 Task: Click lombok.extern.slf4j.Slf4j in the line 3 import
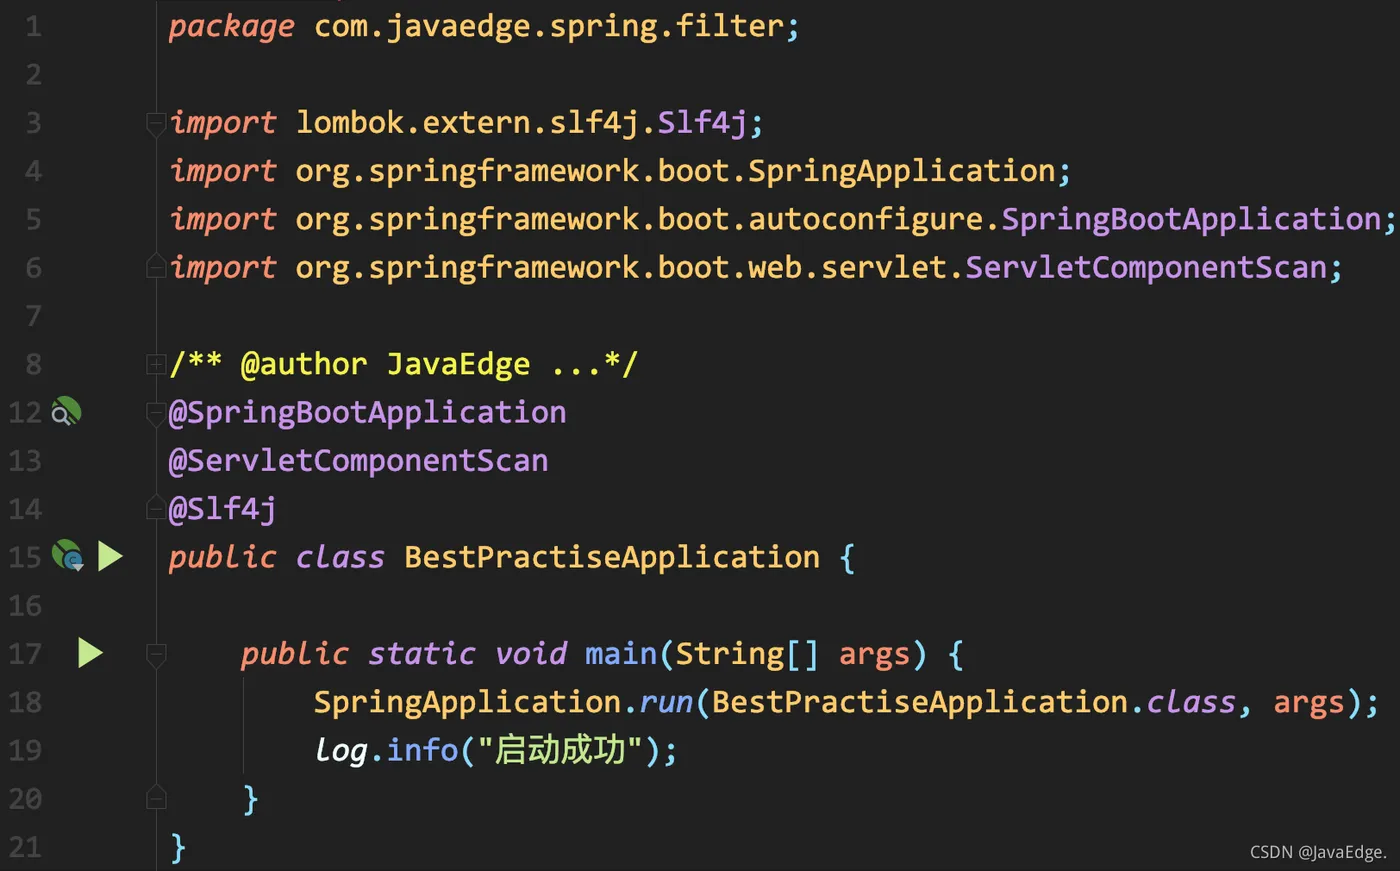click(521, 123)
